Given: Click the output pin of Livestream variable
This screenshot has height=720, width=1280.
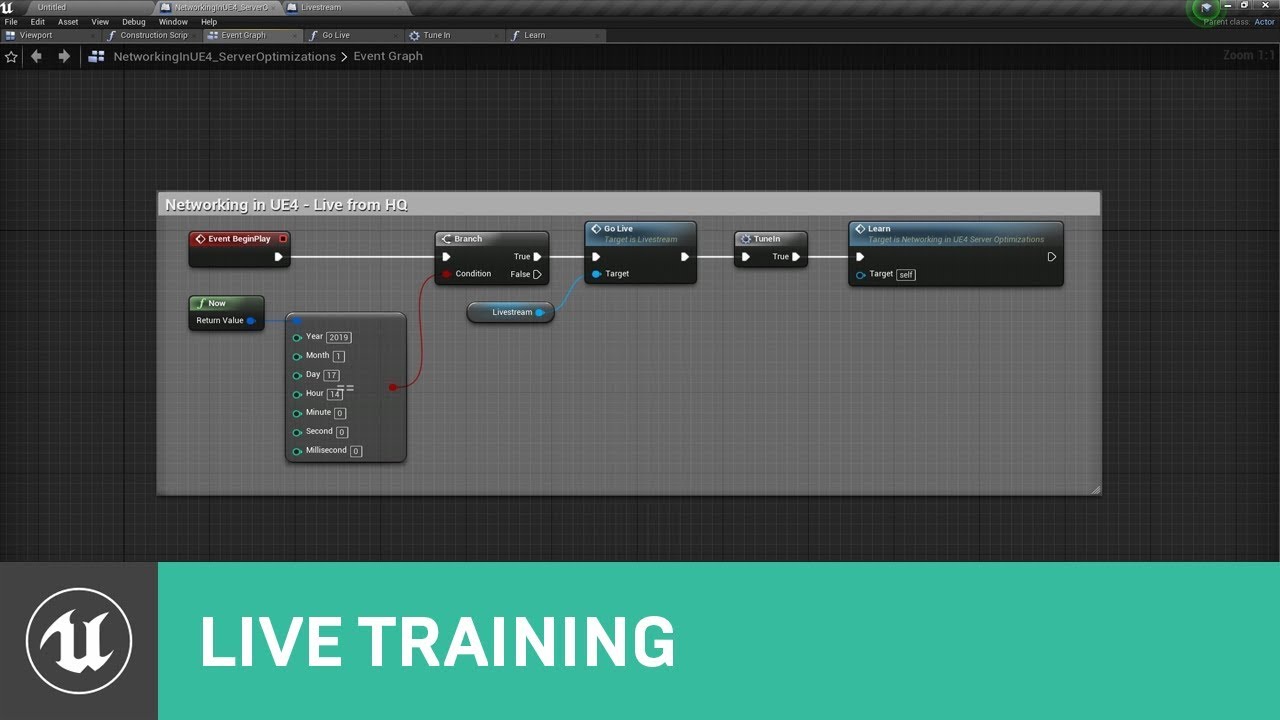Looking at the screenshot, I should [x=540, y=313].
